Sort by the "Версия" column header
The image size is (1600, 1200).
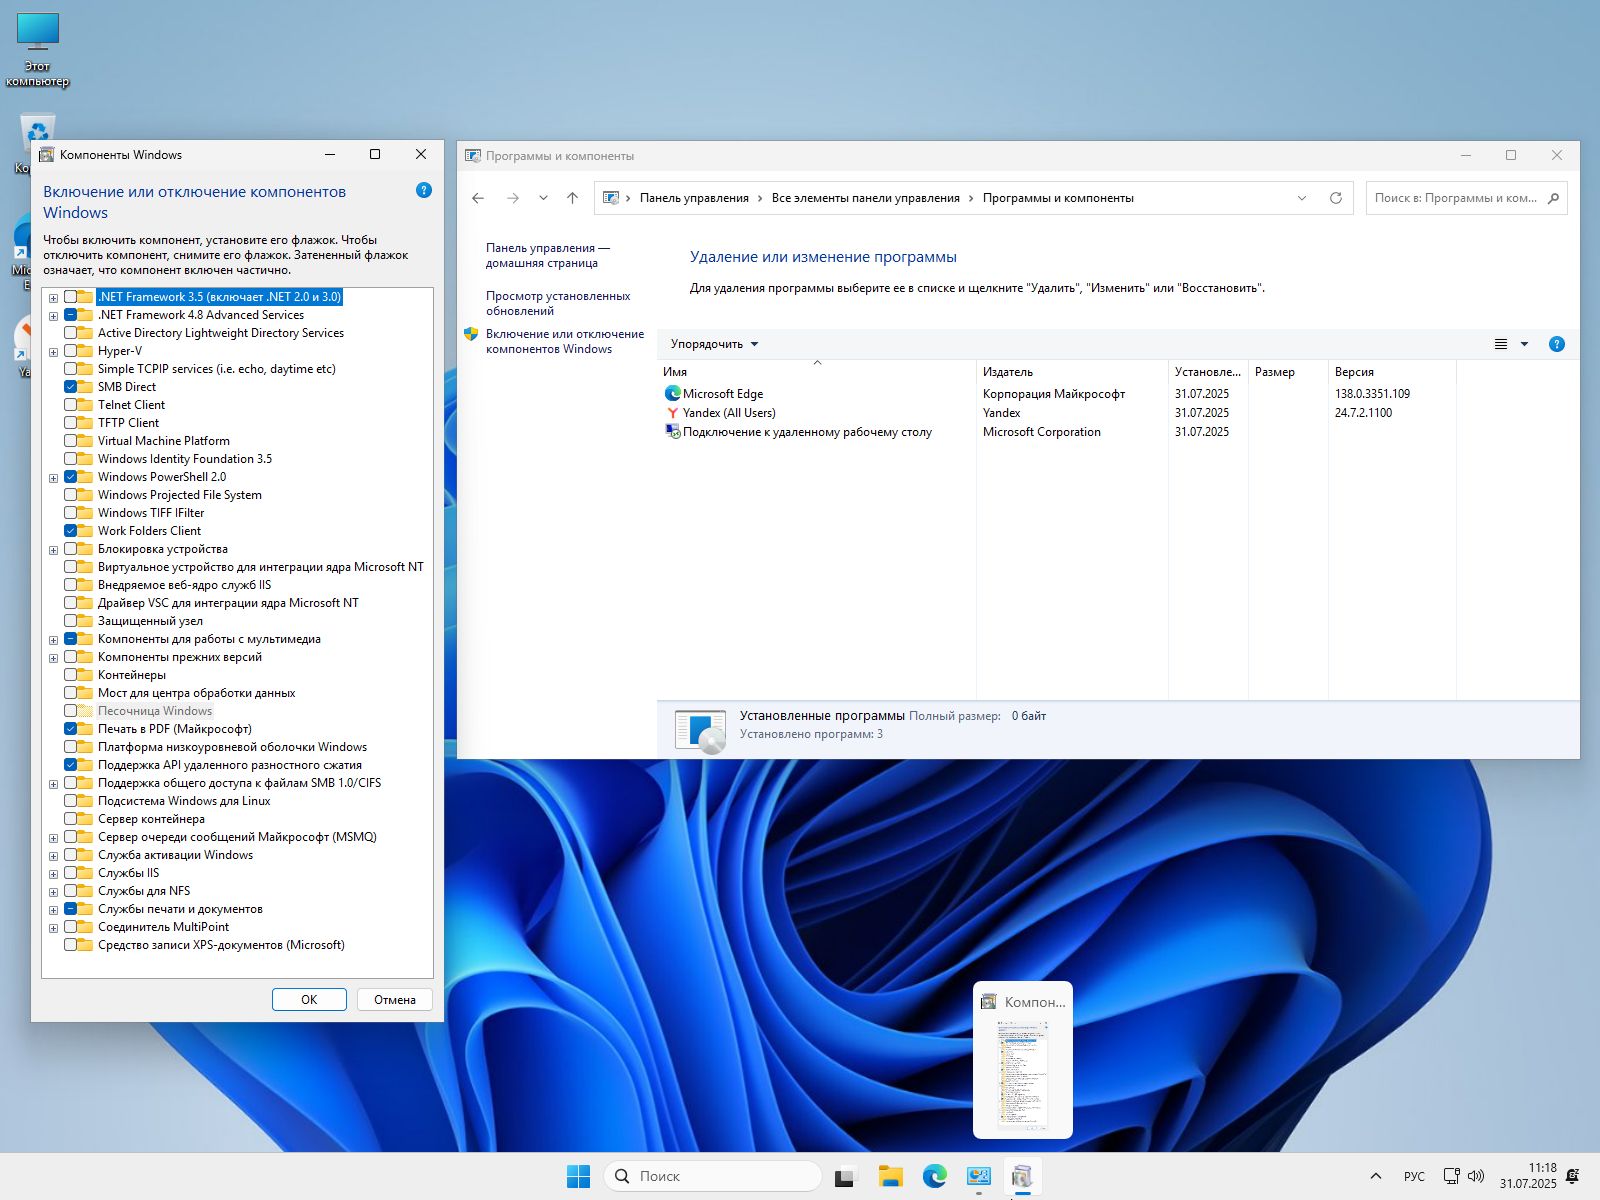point(1392,372)
